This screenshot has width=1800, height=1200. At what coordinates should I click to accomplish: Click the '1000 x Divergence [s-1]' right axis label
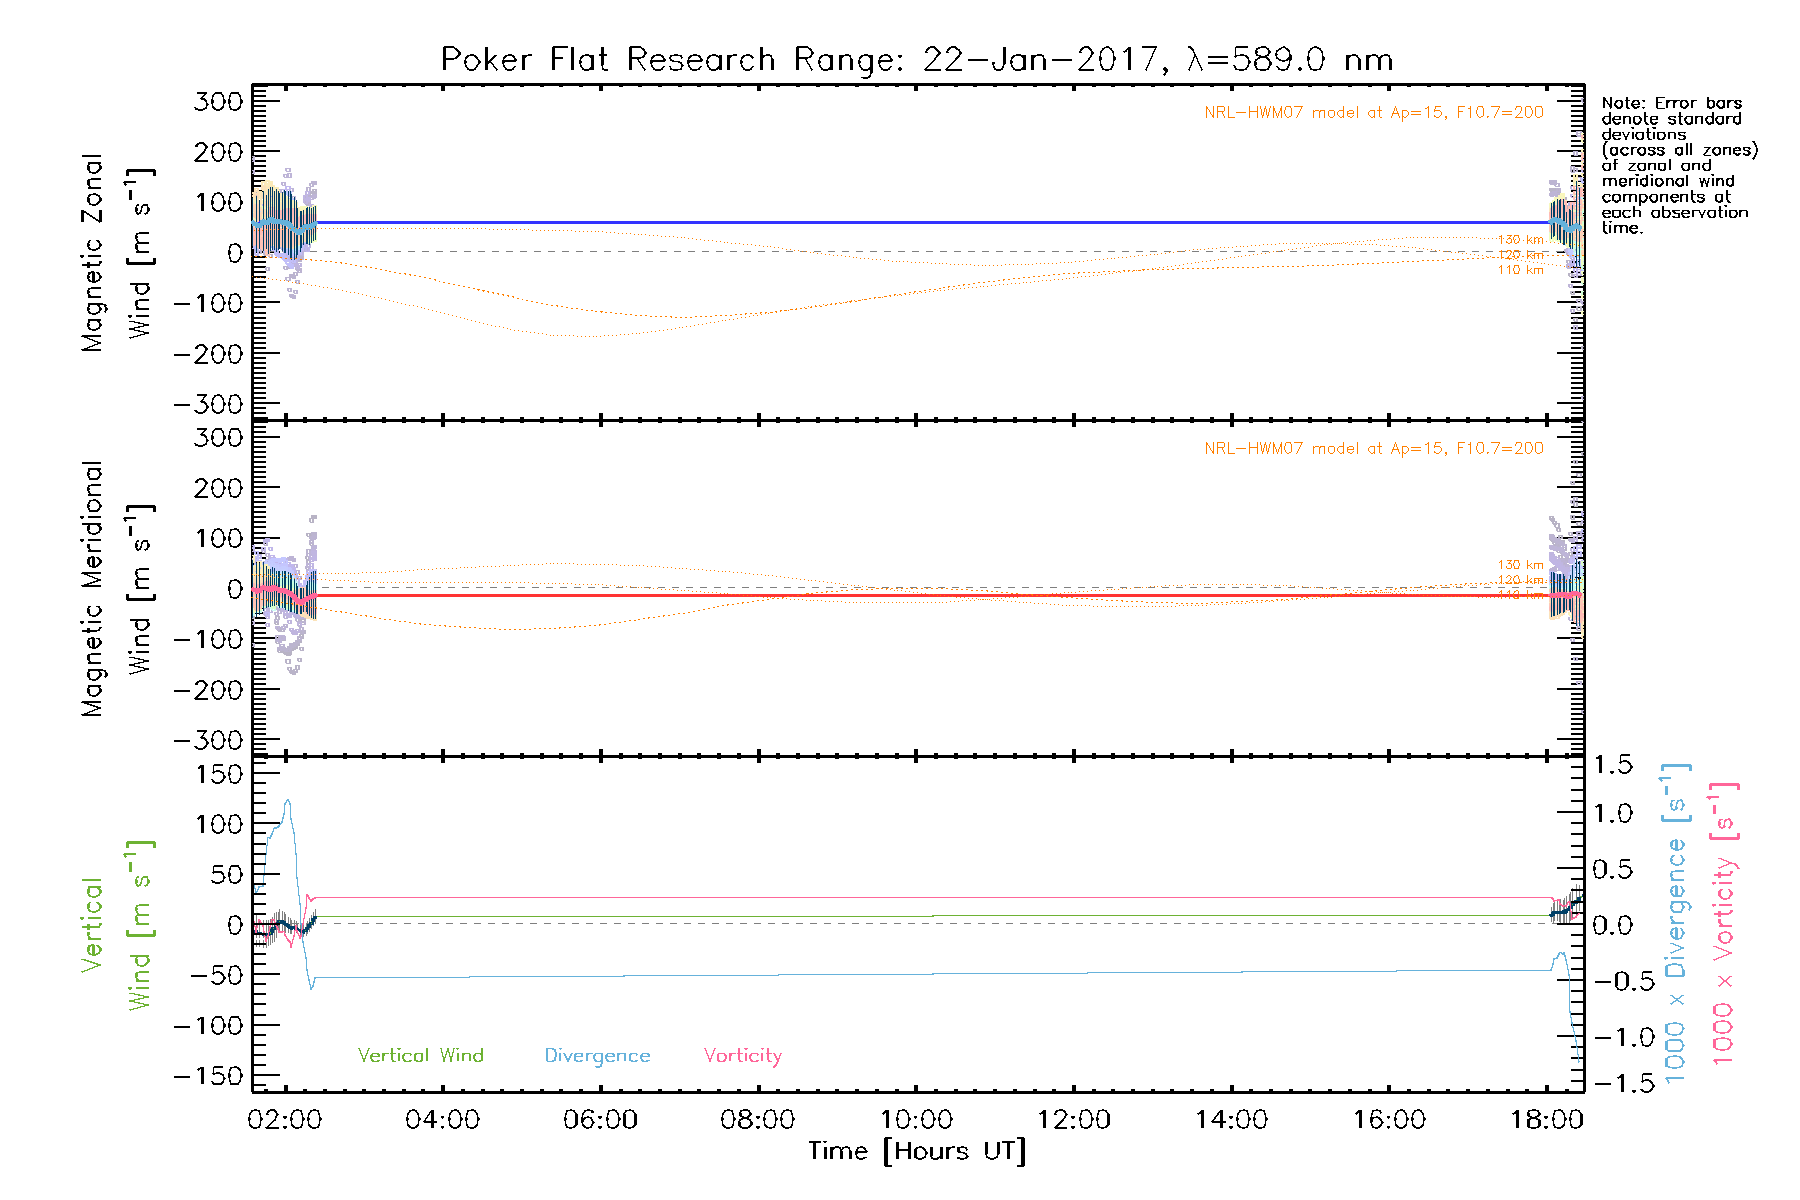point(1676,923)
